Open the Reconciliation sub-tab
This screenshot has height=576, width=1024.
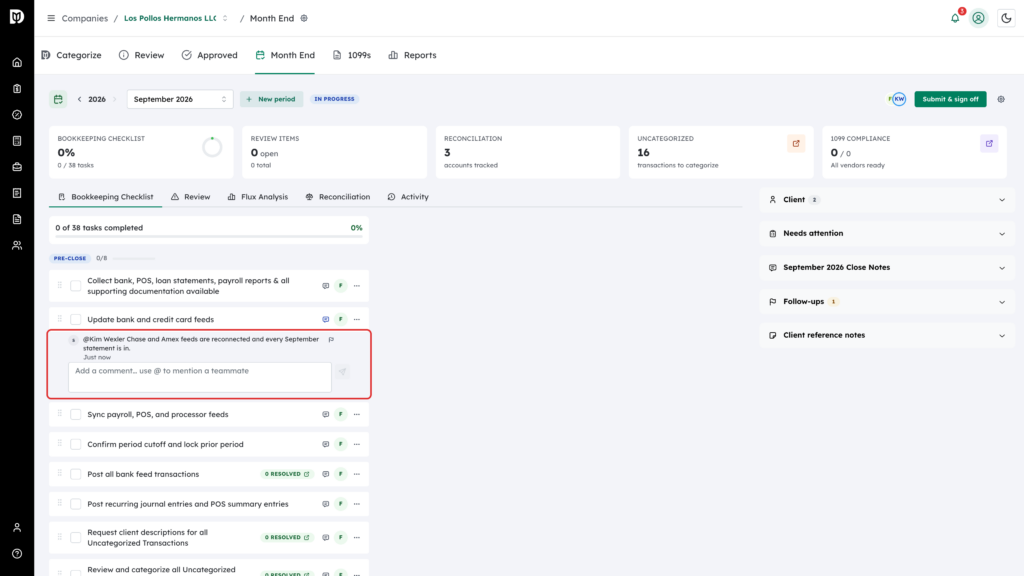pos(338,197)
